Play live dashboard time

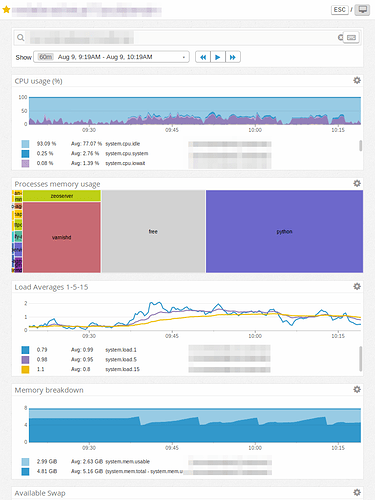[x=218, y=57]
